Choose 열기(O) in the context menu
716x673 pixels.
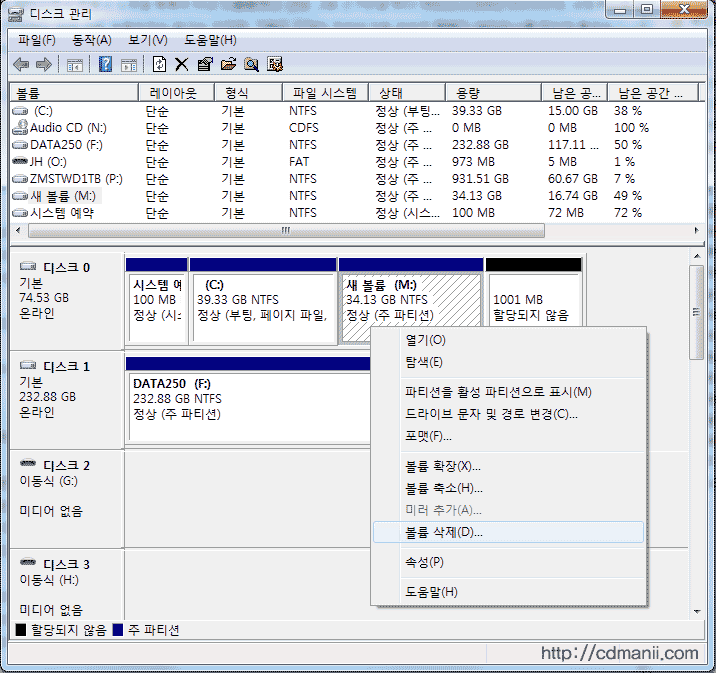pyautogui.click(x=508, y=340)
